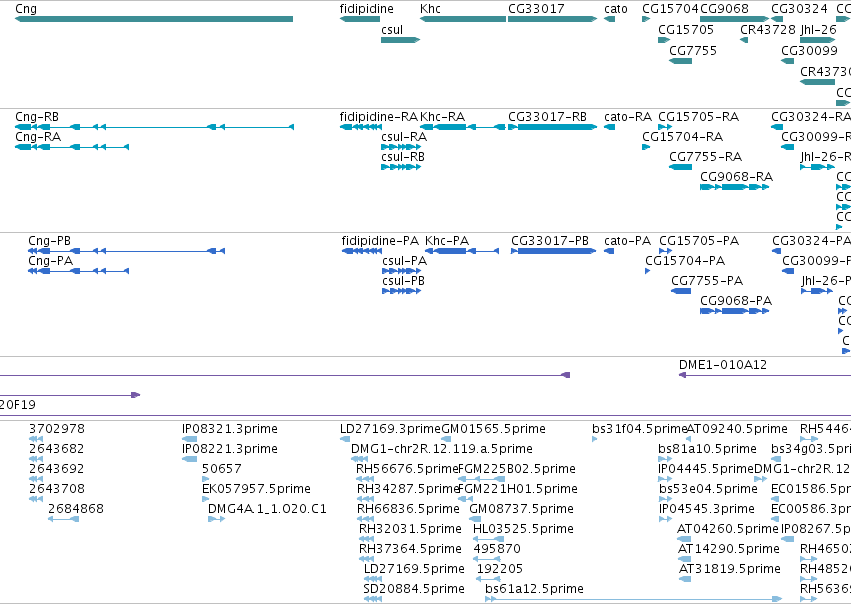This screenshot has width=851, height=604.
Task: Select the Khc-PA protein label
Action: 447,241
